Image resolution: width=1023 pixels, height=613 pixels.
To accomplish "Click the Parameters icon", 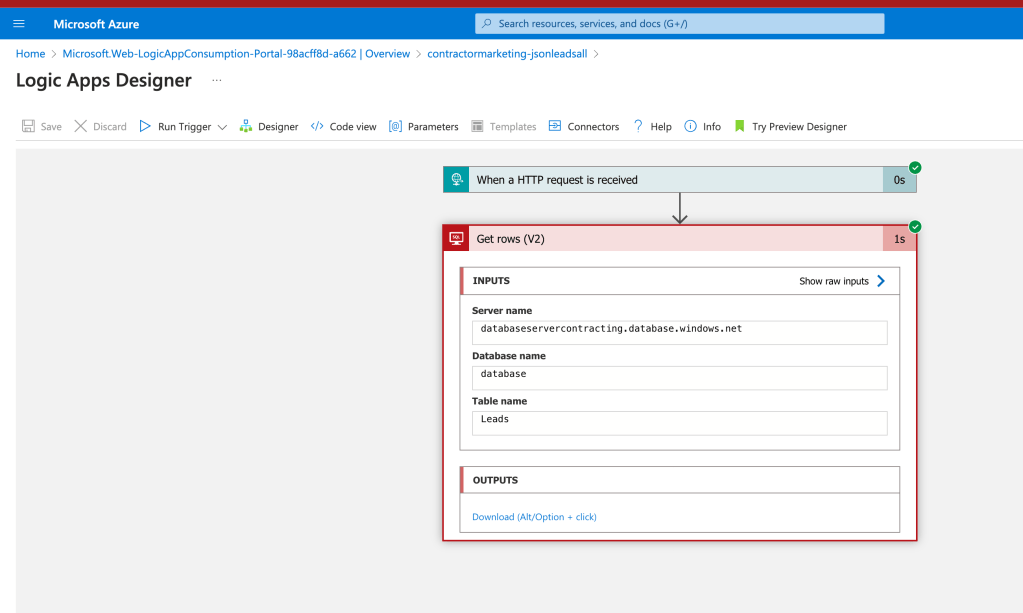I will 395,126.
